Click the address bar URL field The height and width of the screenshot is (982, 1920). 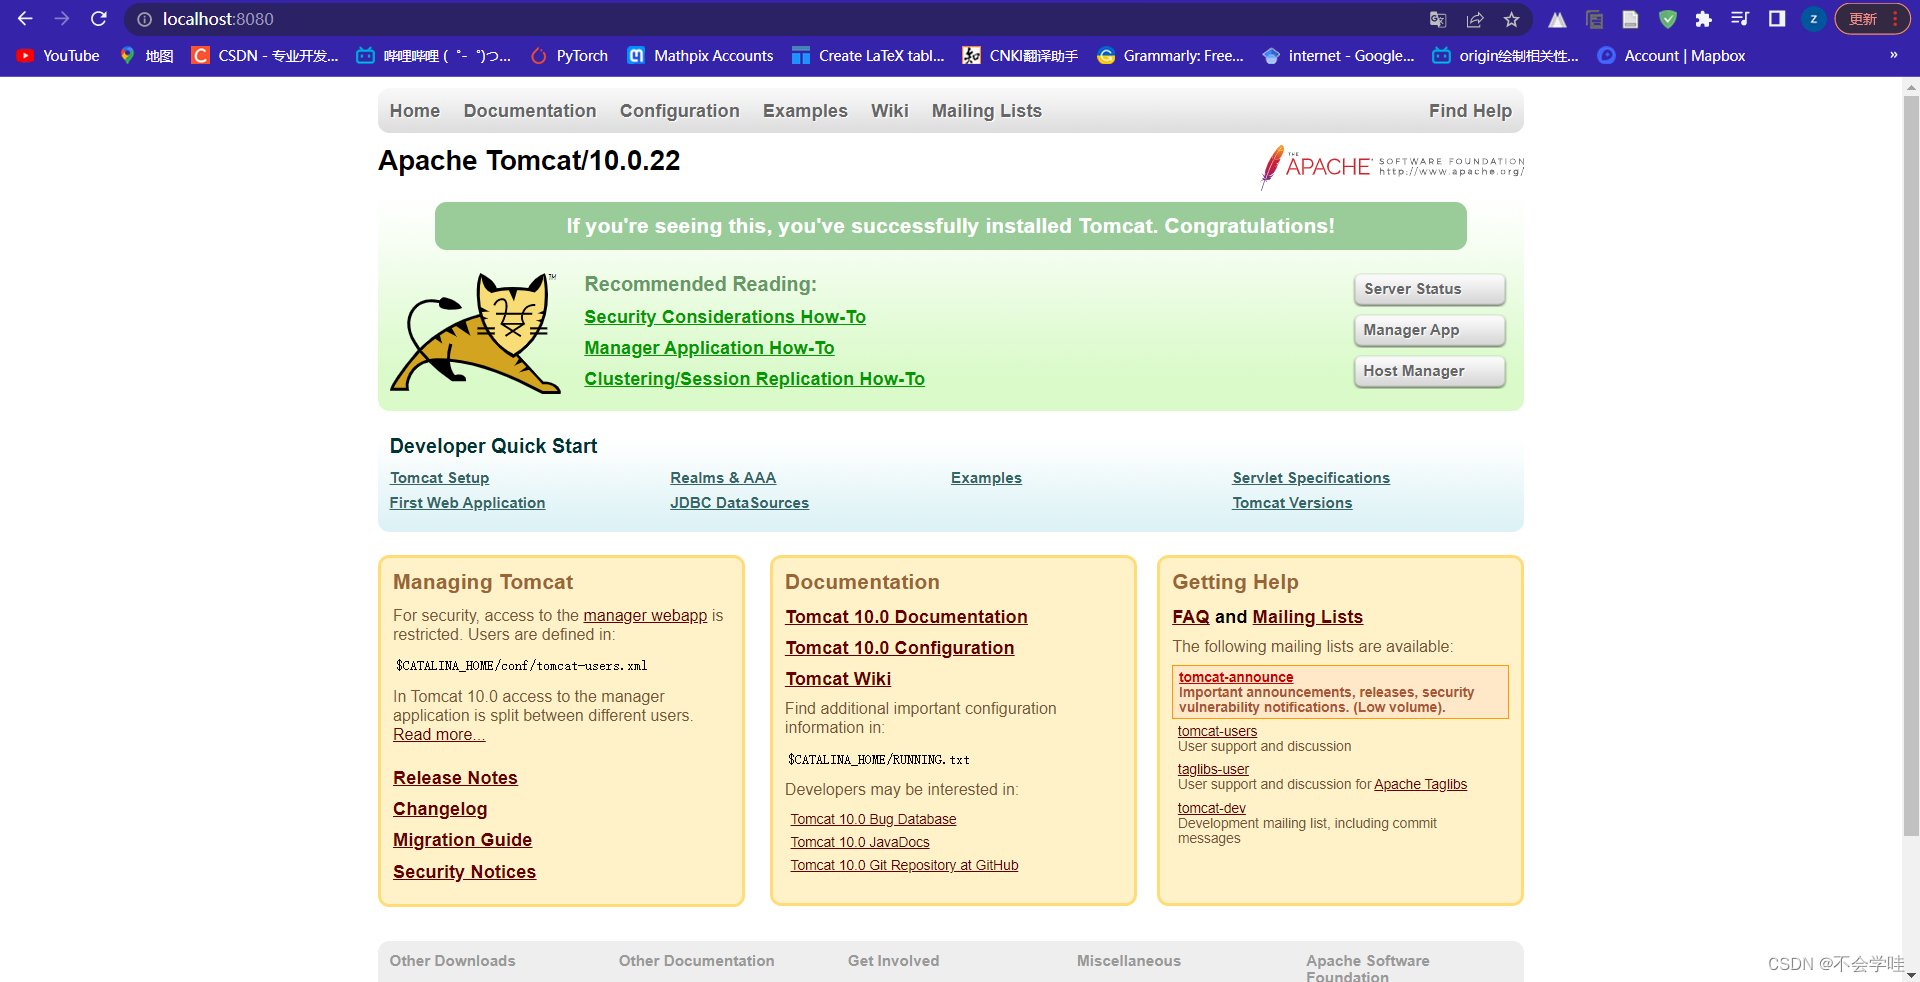[780, 19]
